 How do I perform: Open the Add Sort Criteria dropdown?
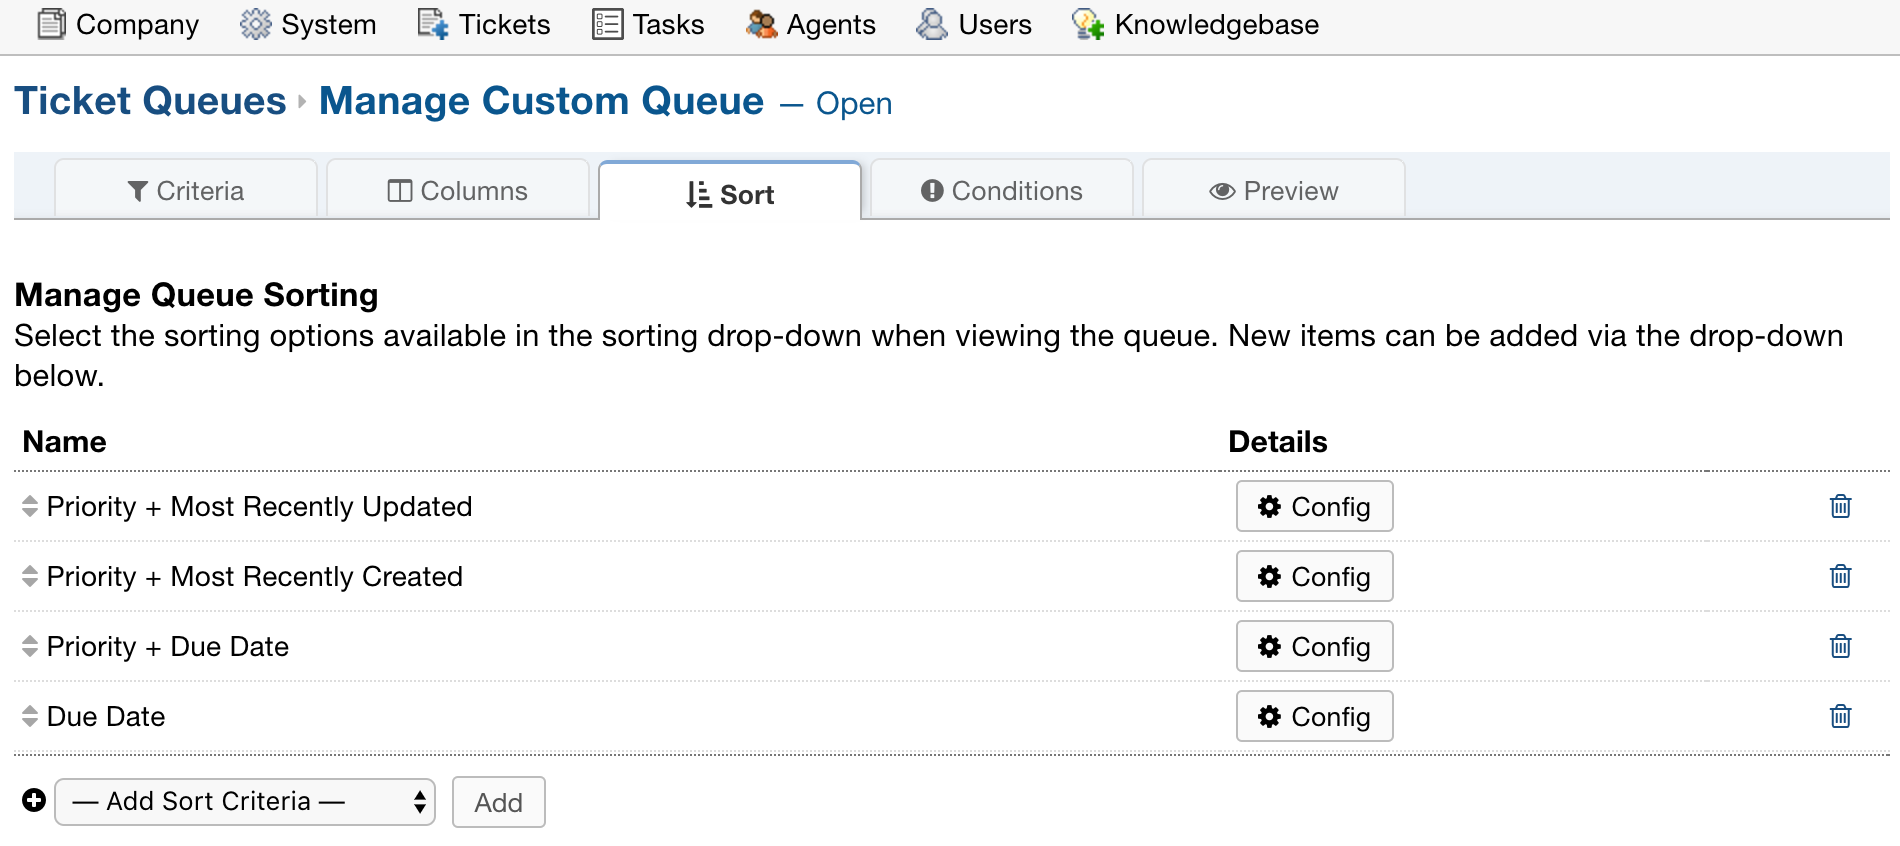[x=244, y=801]
